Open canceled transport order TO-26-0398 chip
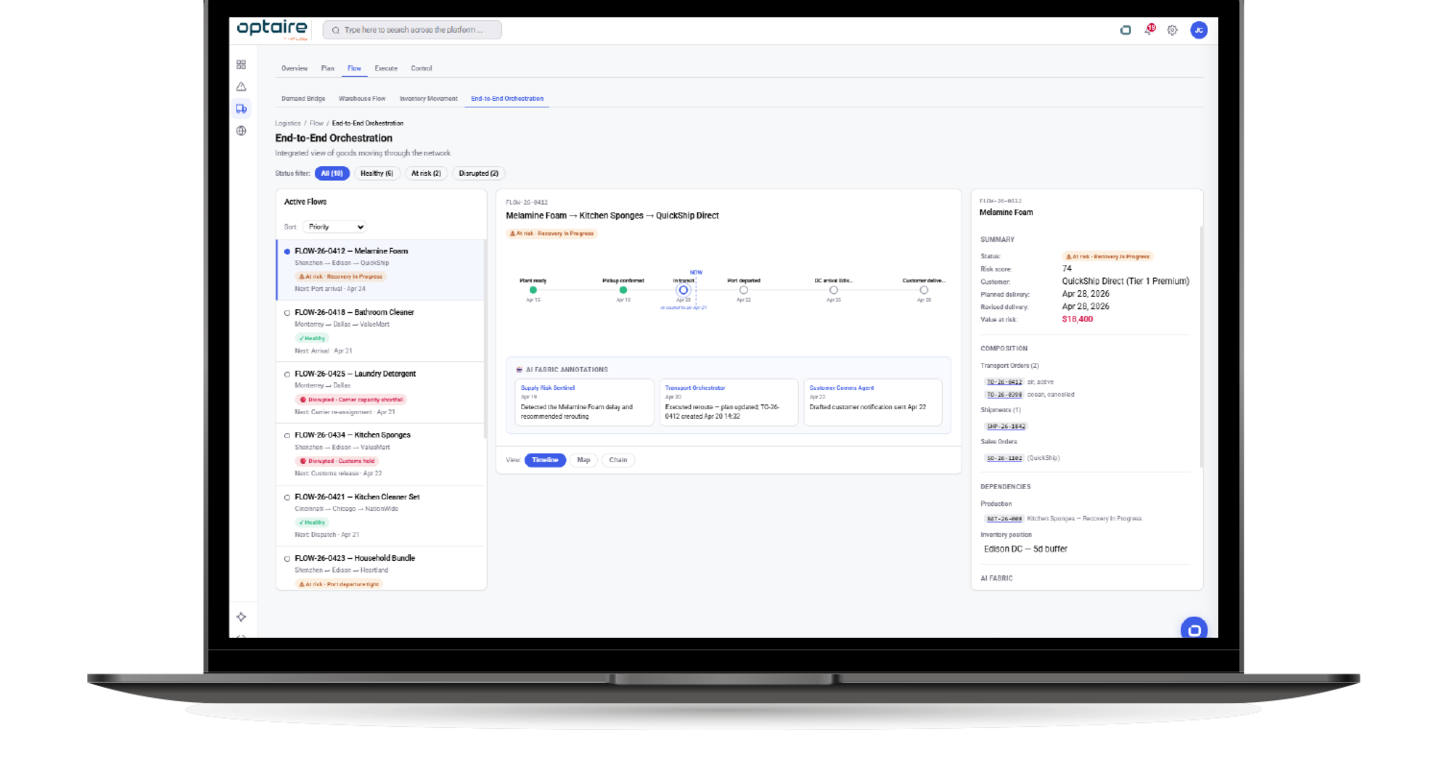Image resolution: width=1440 pixels, height=779 pixels. 1004,394
